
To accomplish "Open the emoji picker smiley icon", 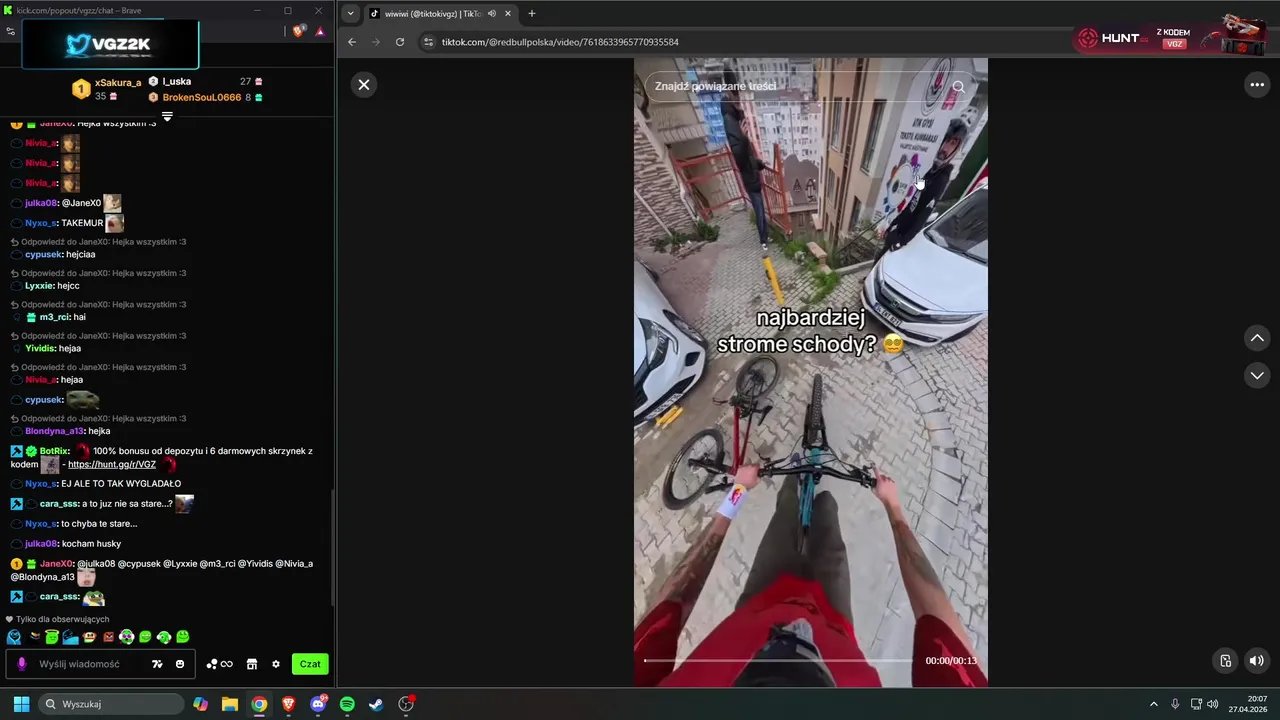I will pyautogui.click(x=180, y=664).
